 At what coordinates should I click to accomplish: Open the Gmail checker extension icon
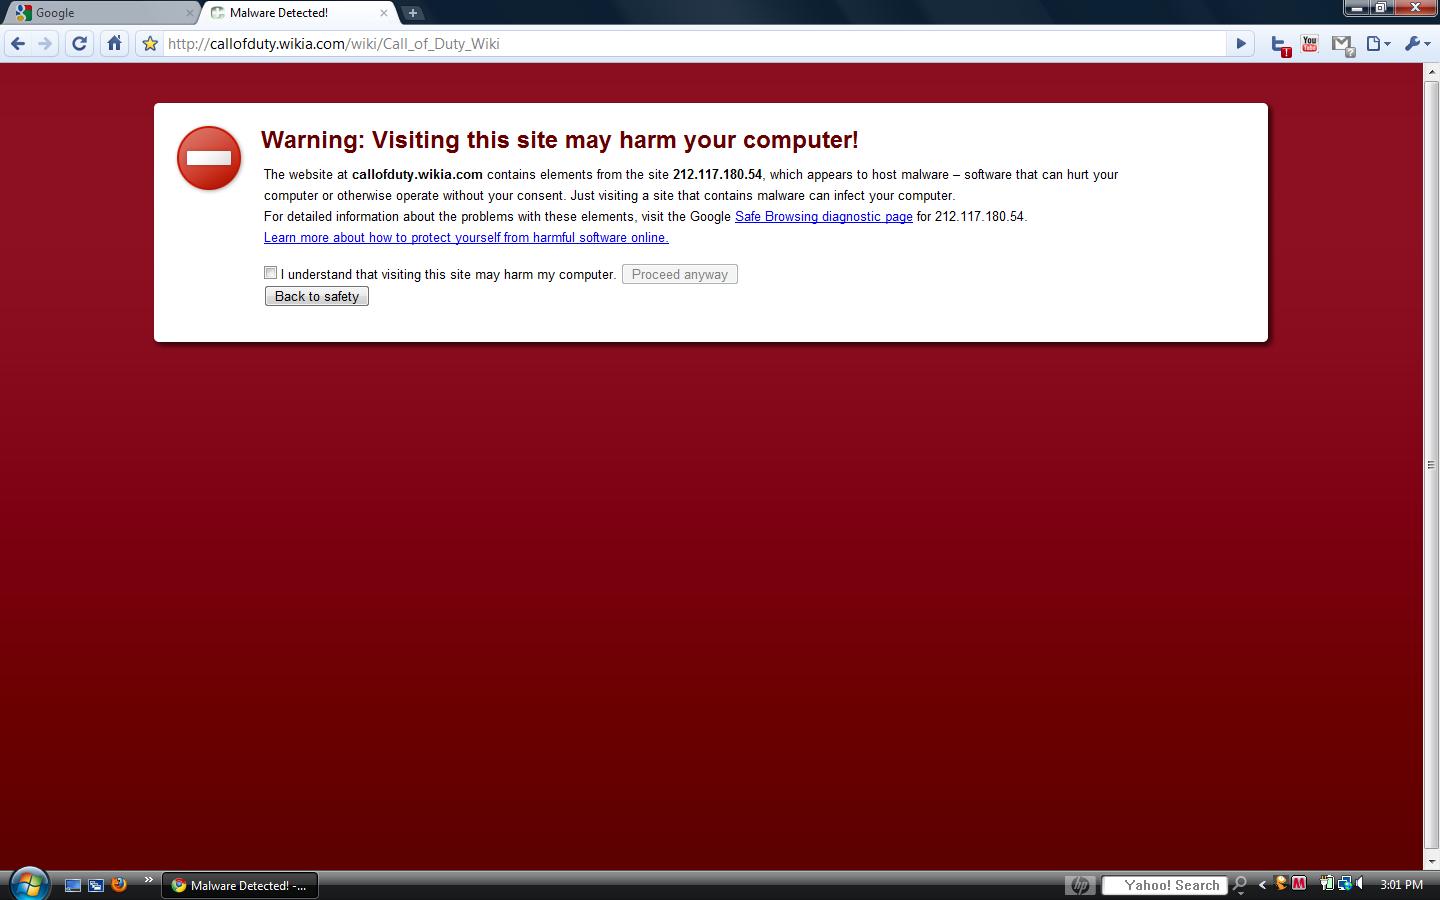click(x=1342, y=45)
